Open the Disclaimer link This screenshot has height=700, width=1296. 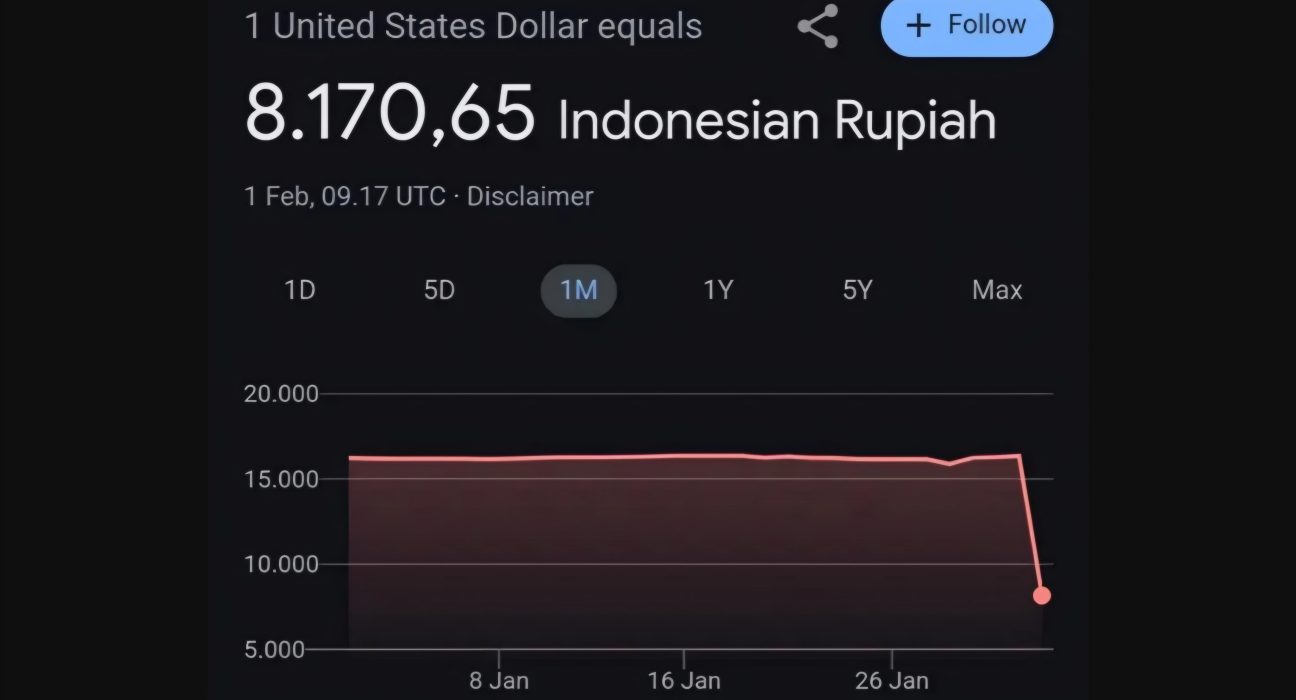click(530, 196)
